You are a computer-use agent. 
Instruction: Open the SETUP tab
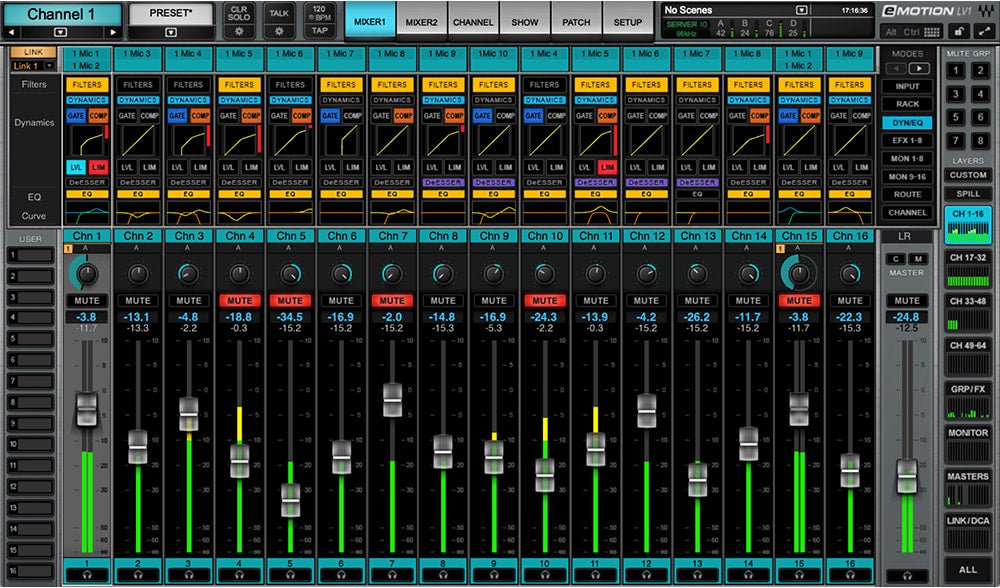click(628, 22)
